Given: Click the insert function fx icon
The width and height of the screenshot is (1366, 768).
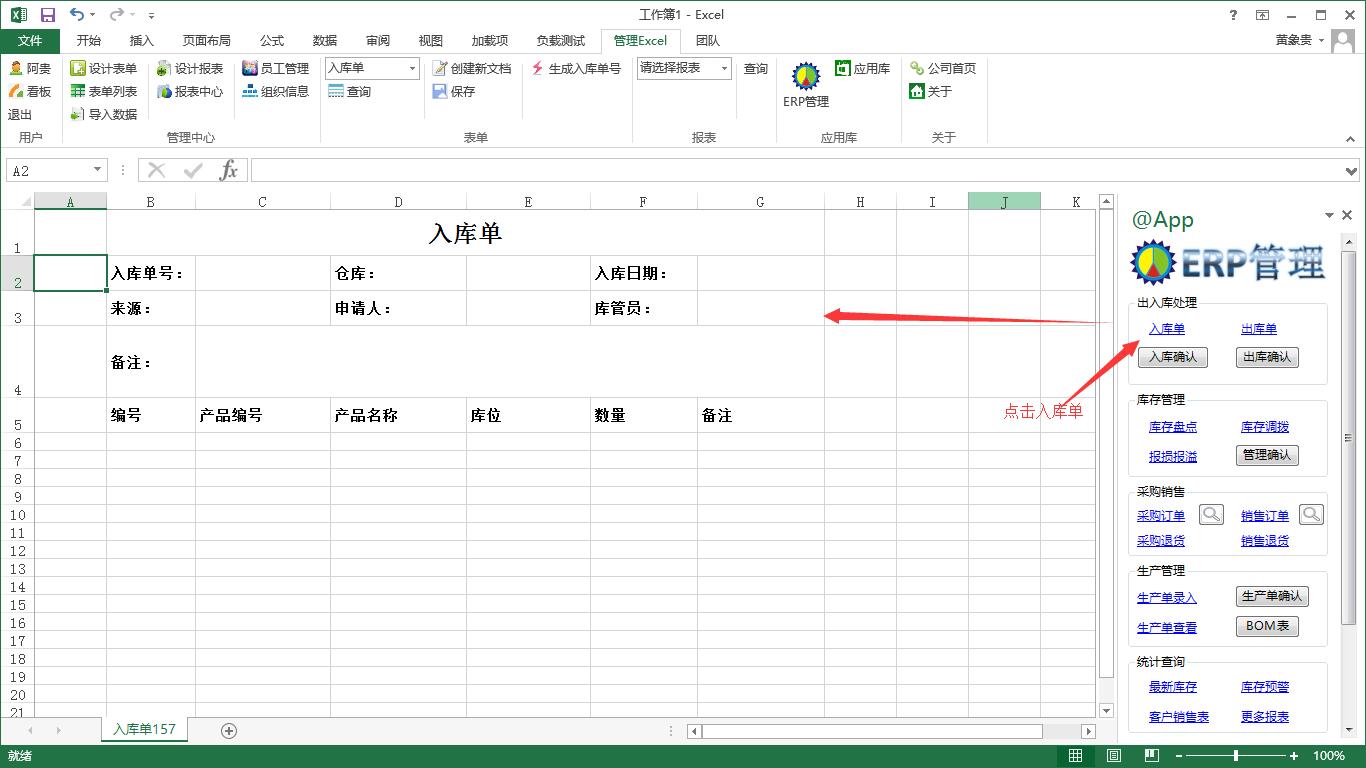Looking at the screenshot, I should coord(229,170).
